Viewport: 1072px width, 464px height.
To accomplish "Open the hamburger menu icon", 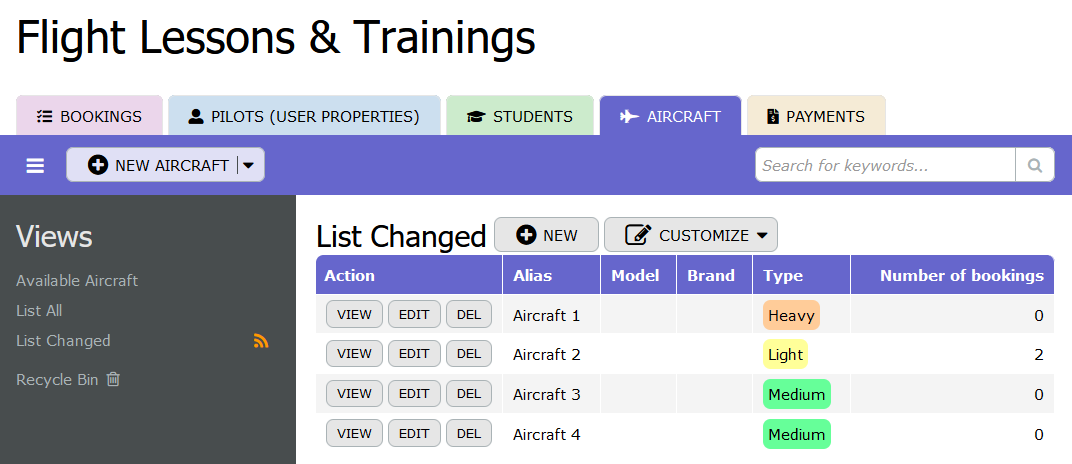I will coord(35,166).
